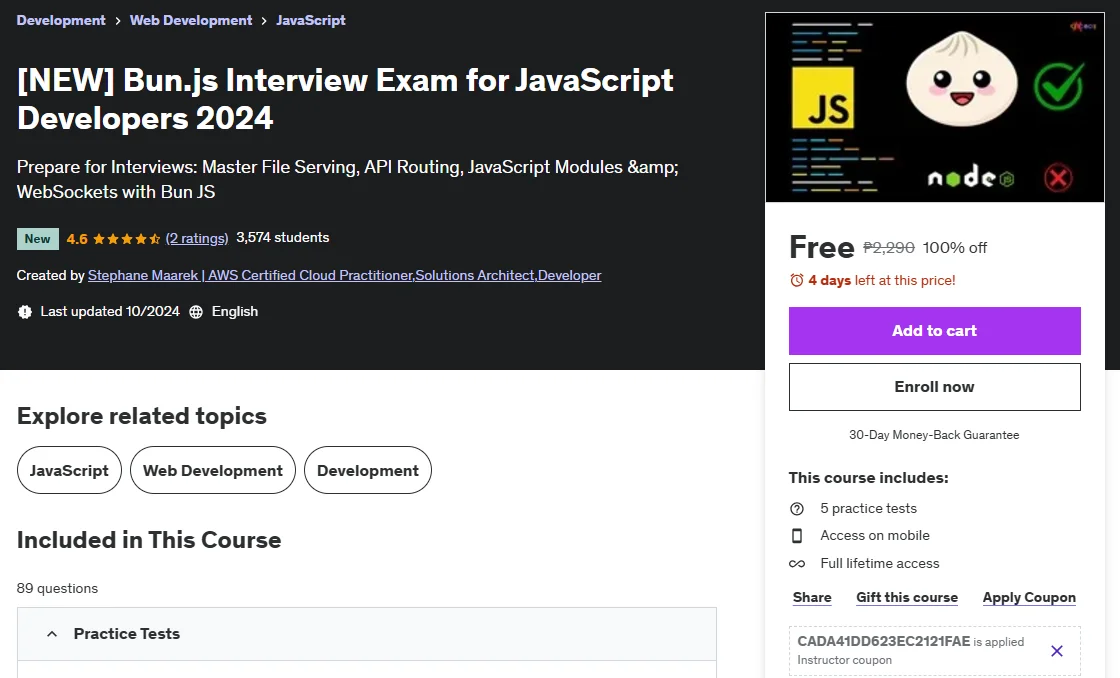Image resolution: width=1120 pixels, height=678 pixels.
Task: Select the Development topic pill
Action: pos(368,470)
